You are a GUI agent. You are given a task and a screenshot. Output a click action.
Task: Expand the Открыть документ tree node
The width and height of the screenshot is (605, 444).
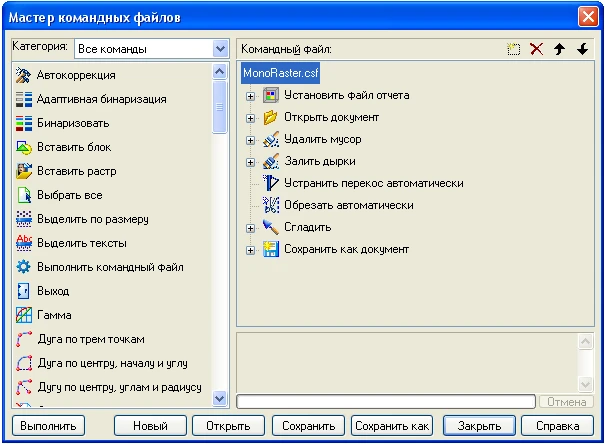(x=250, y=117)
